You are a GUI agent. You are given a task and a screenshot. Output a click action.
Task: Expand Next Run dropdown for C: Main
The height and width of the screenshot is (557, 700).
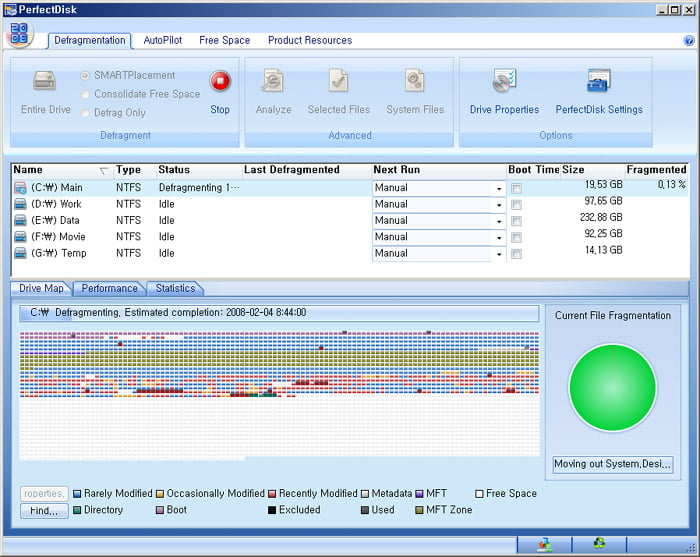pos(498,188)
